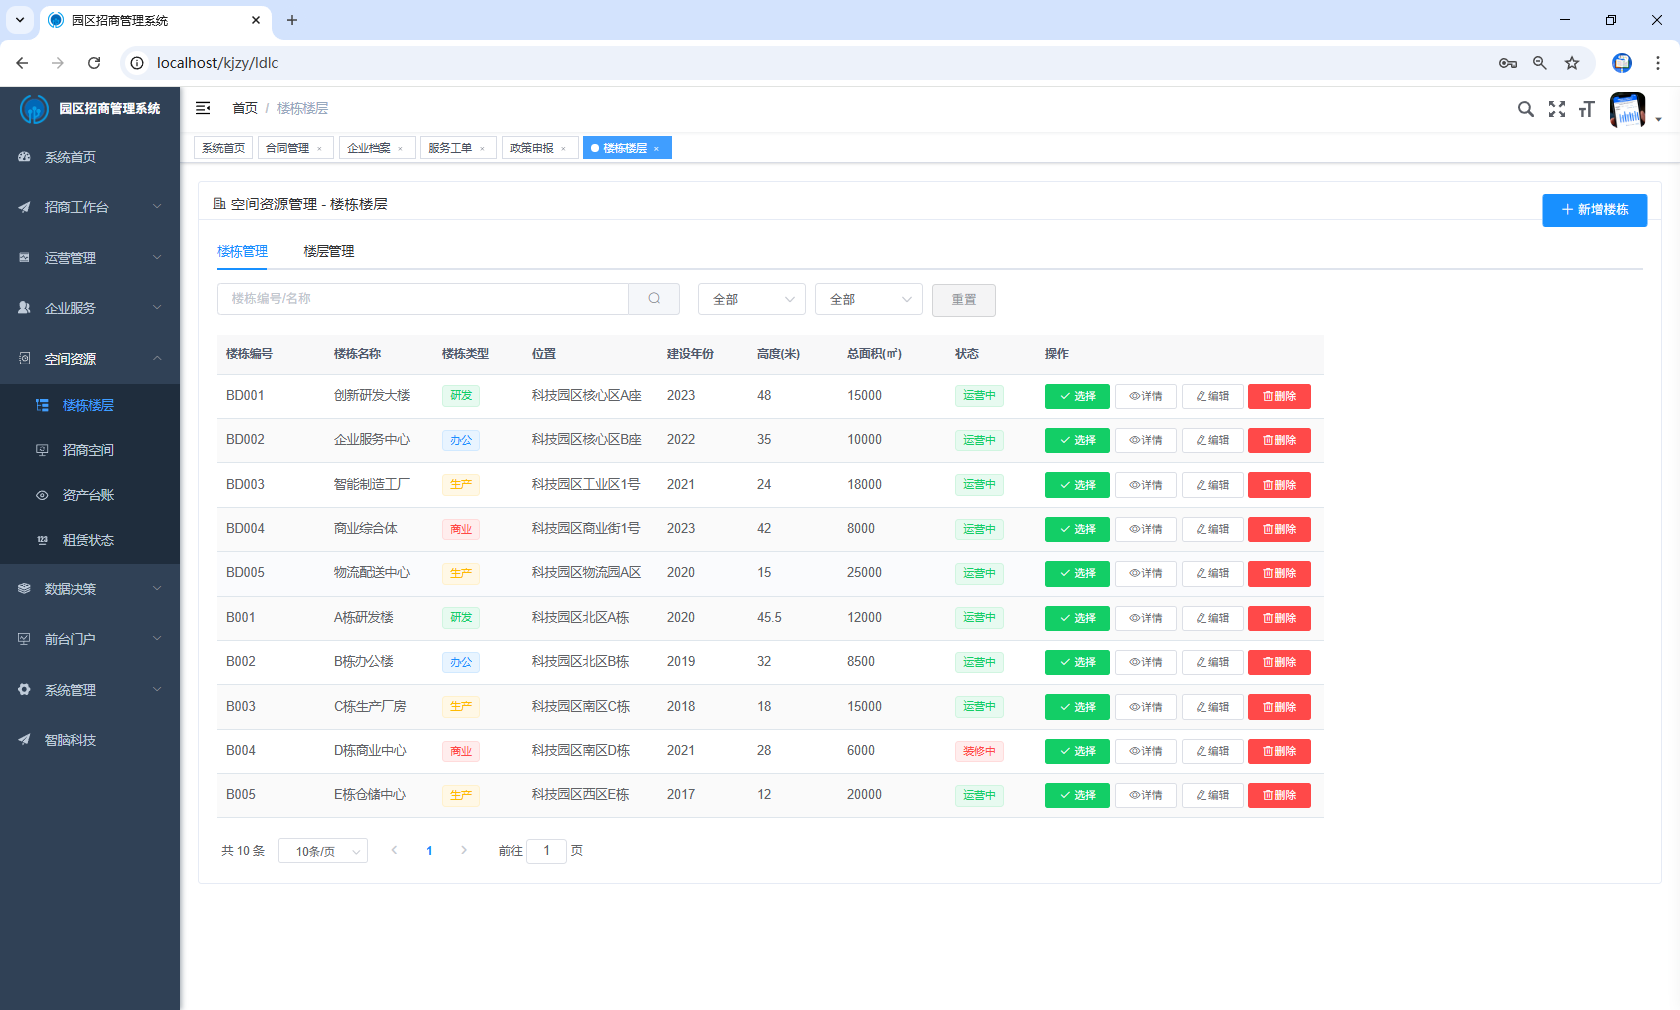Viewport: 1680px width, 1010px height.
Task: Delete building BD003 智能制造工厂
Action: click(x=1279, y=485)
